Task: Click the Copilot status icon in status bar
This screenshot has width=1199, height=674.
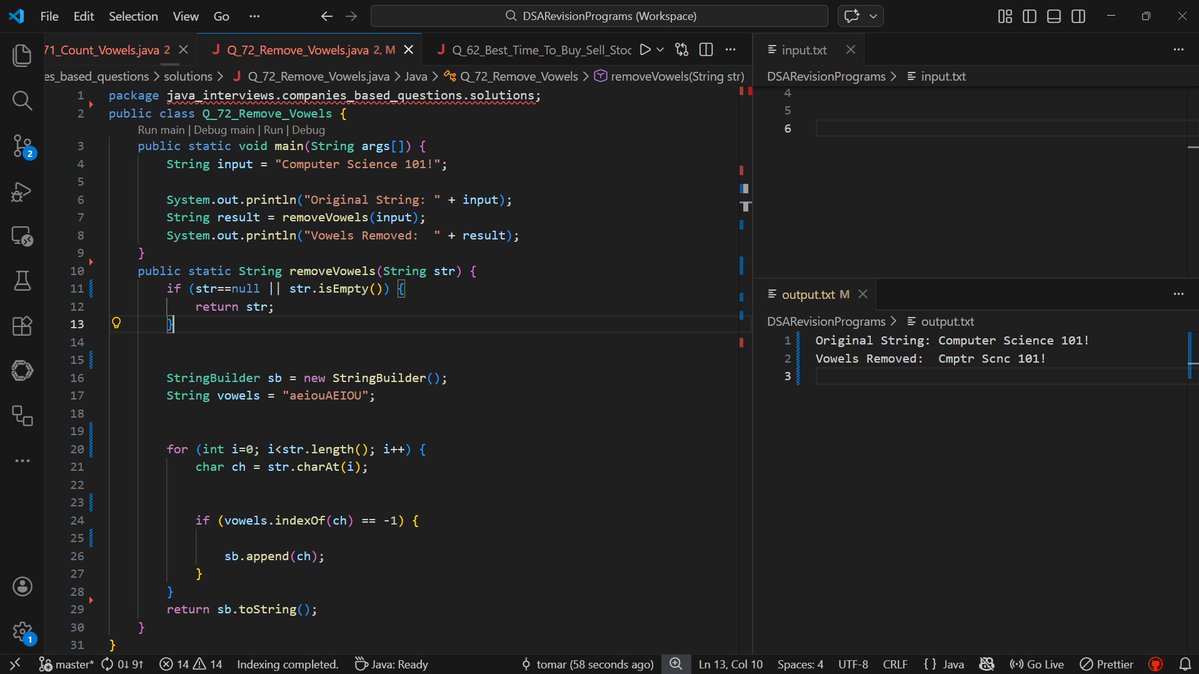Action: (986, 664)
